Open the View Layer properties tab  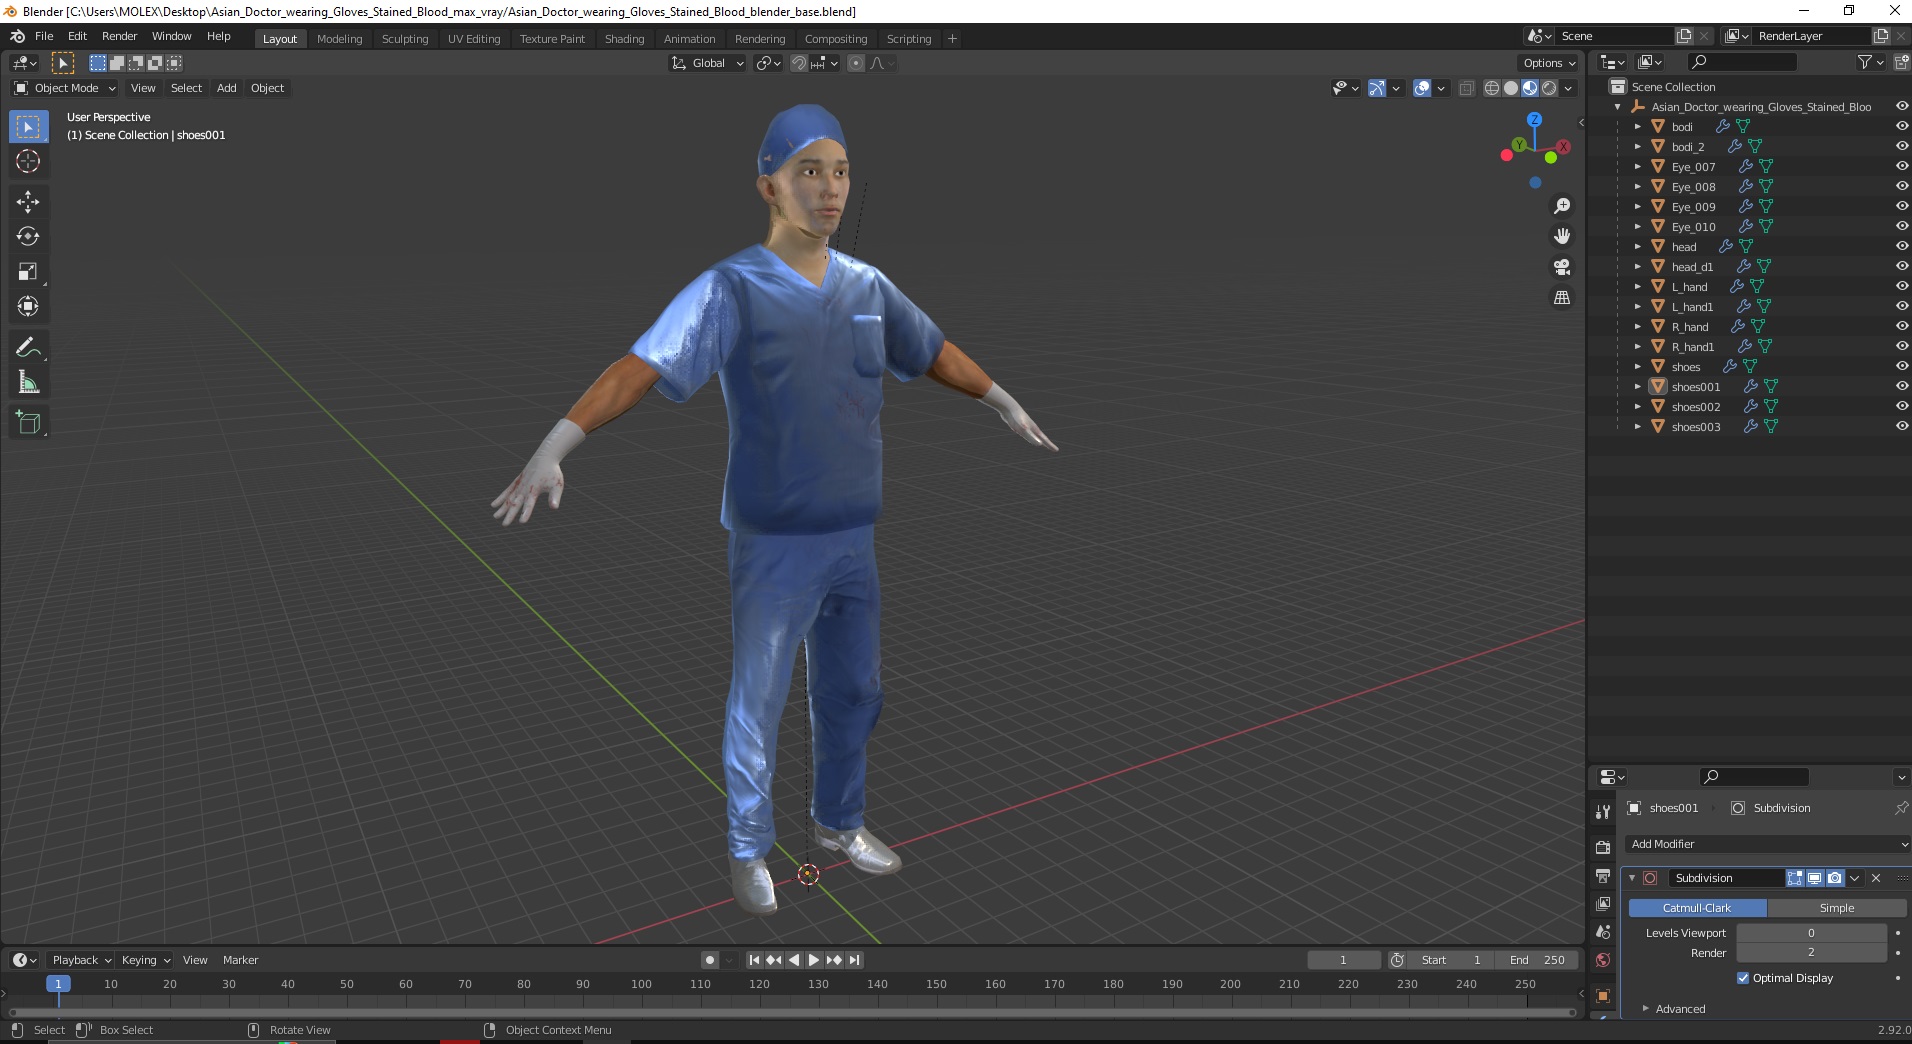coord(1603,904)
